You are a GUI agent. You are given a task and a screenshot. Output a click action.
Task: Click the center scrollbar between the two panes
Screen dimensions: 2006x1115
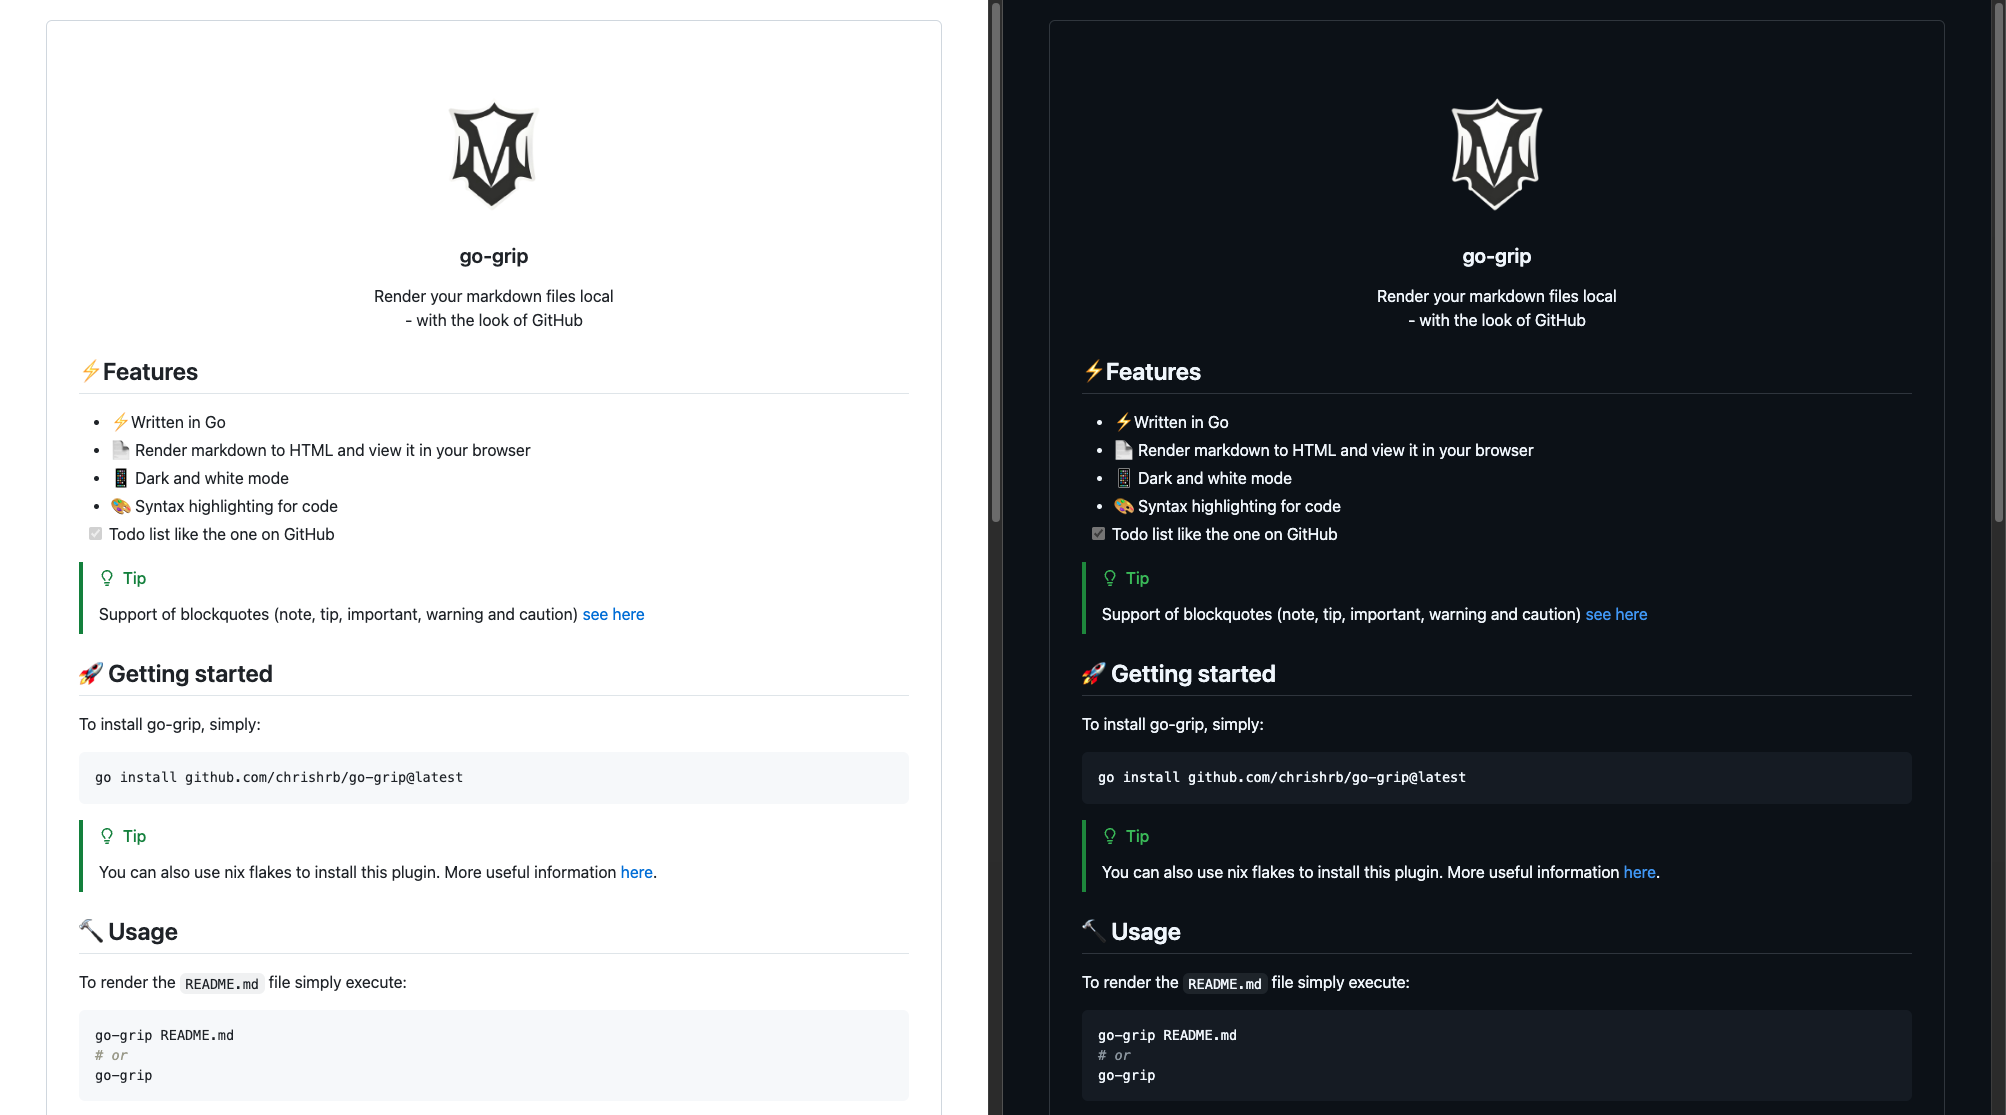pyautogui.click(x=996, y=260)
